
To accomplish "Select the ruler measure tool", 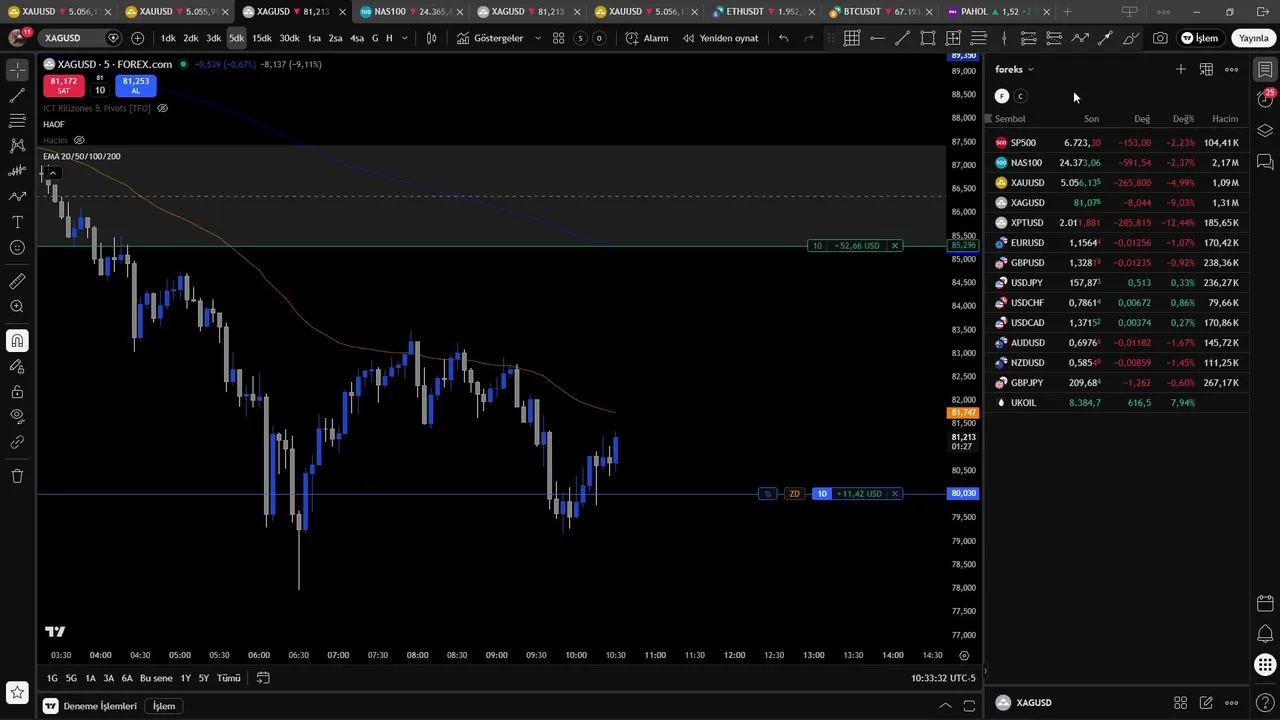I will (x=17, y=281).
